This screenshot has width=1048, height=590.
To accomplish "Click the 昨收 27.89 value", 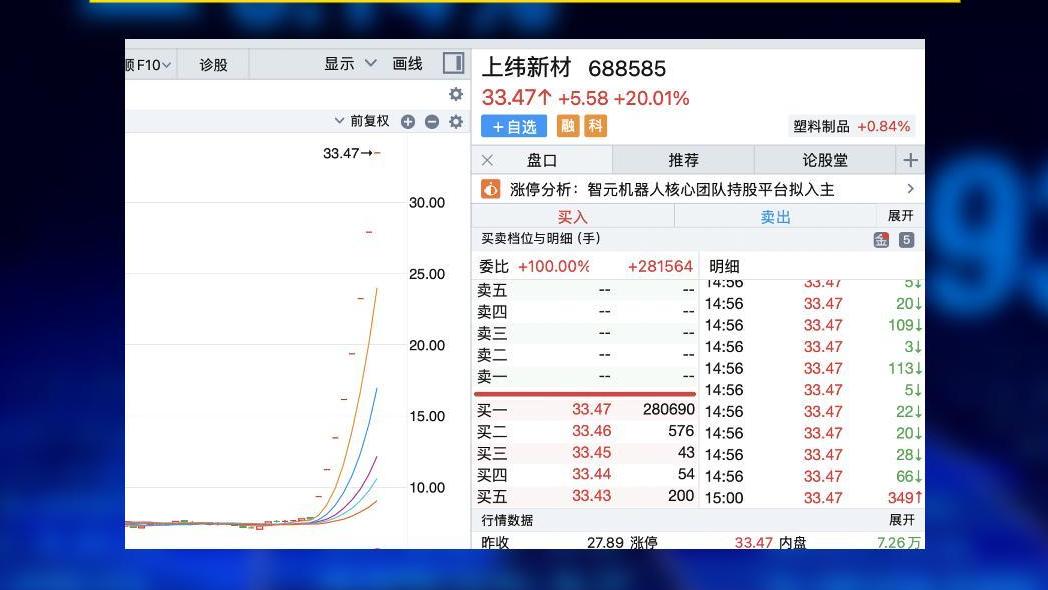I will click(x=606, y=542).
